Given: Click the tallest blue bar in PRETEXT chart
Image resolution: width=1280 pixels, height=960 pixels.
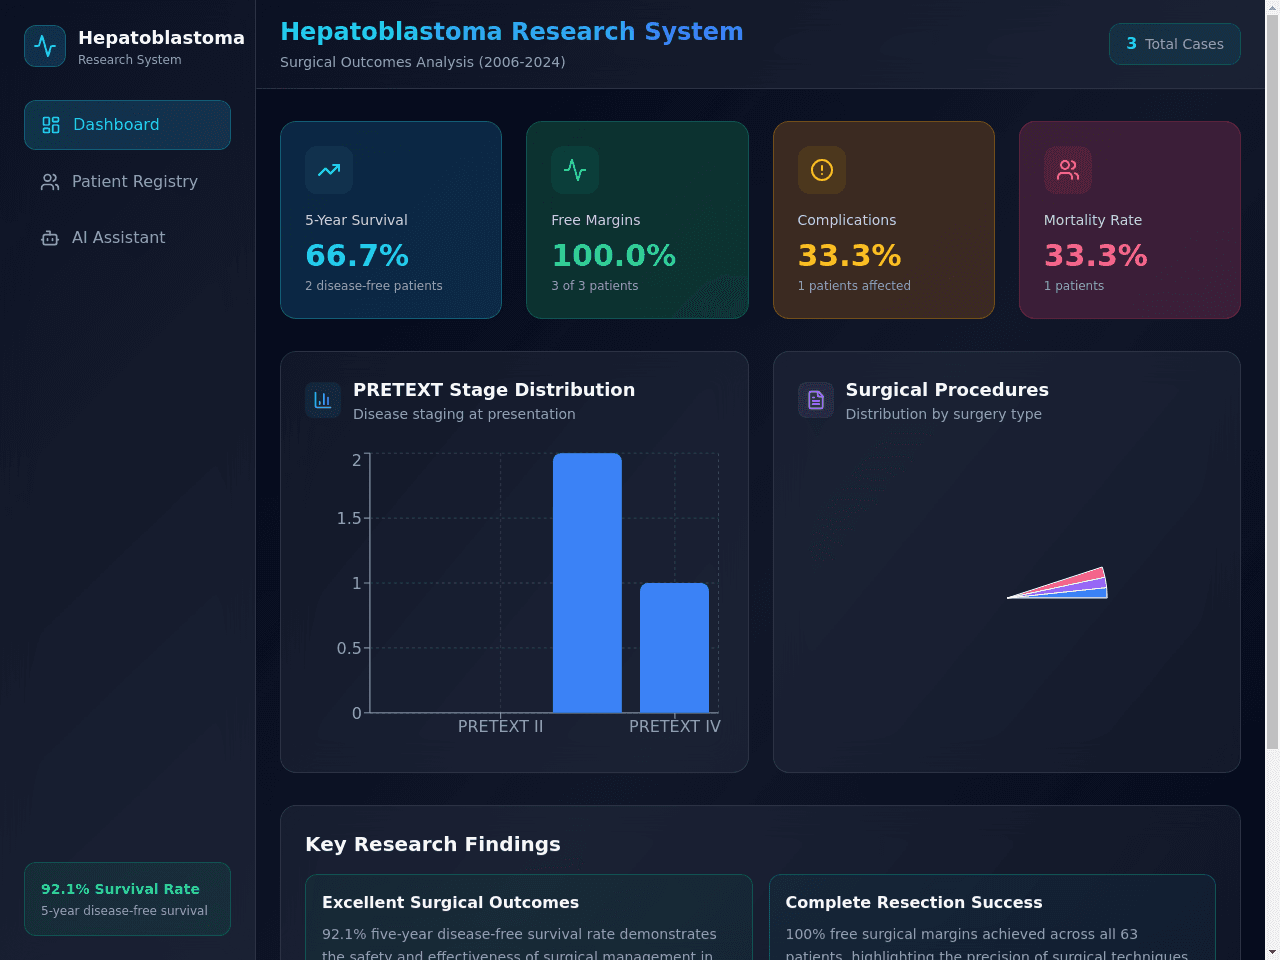Looking at the screenshot, I should [x=587, y=583].
